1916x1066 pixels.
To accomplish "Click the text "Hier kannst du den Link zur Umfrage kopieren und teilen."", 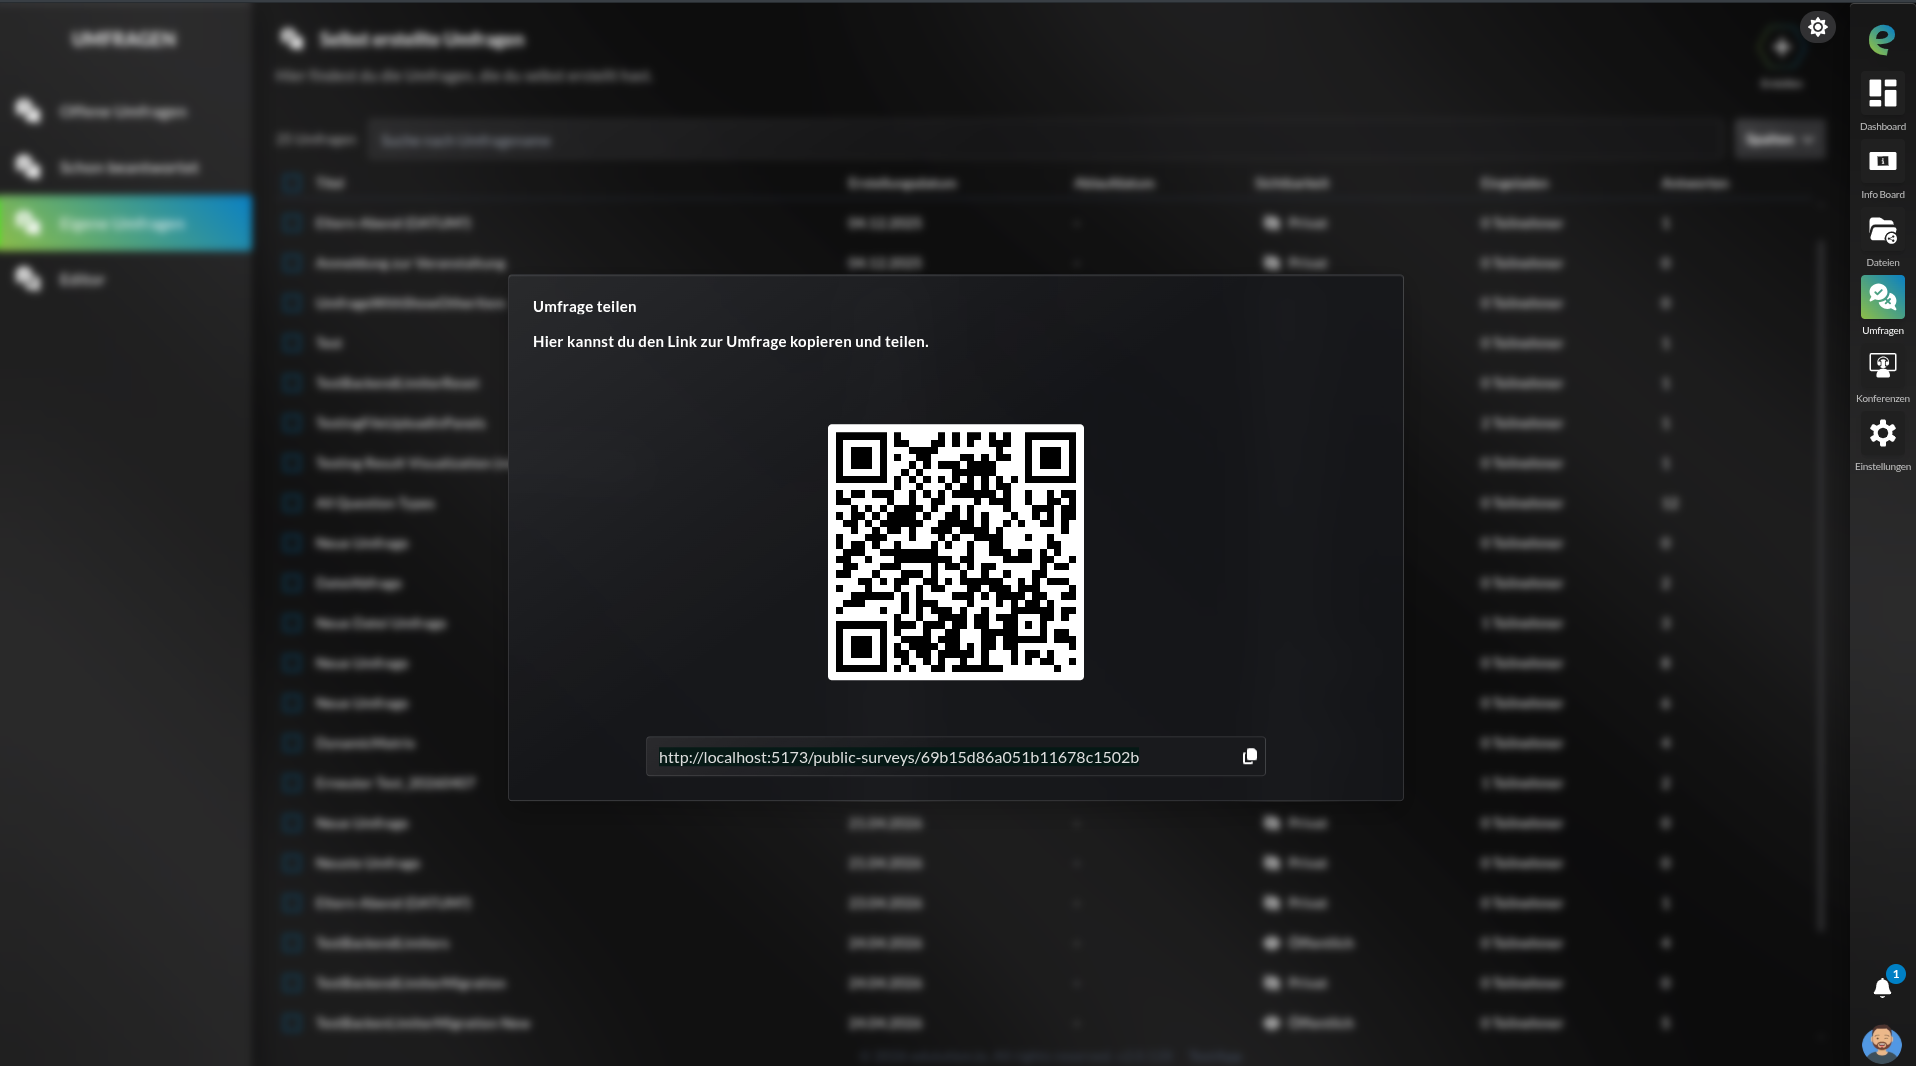I will click(x=731, y=342).
